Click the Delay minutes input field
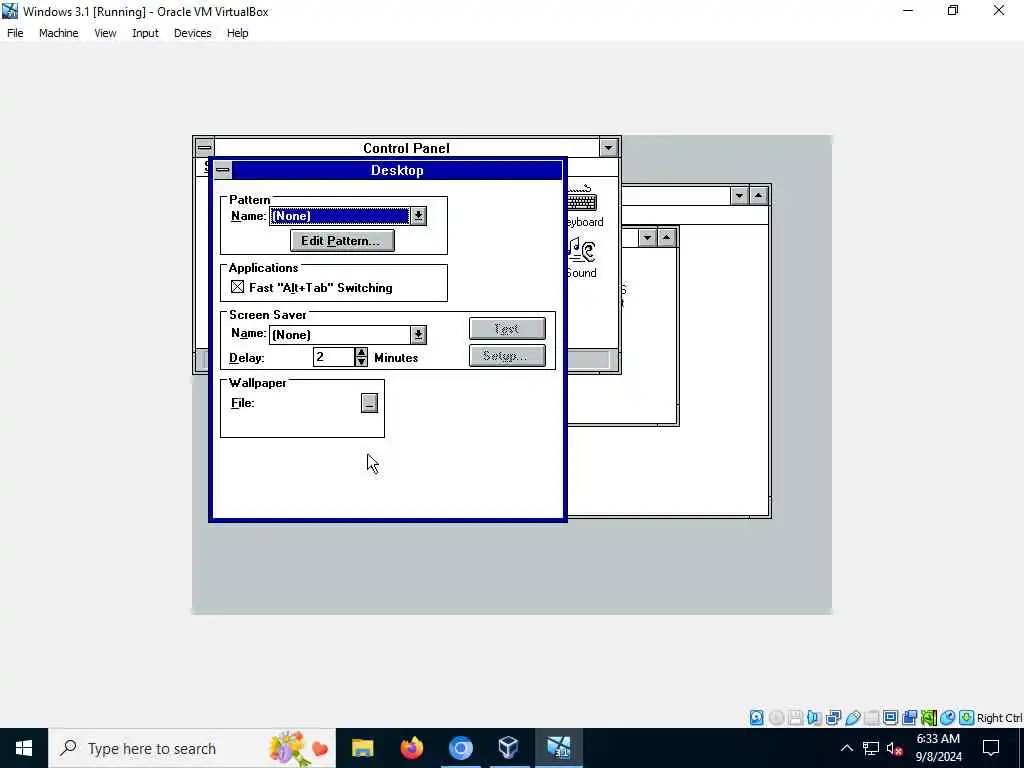1024x768 pixels. pyautogui.click(x=334, y=357)
